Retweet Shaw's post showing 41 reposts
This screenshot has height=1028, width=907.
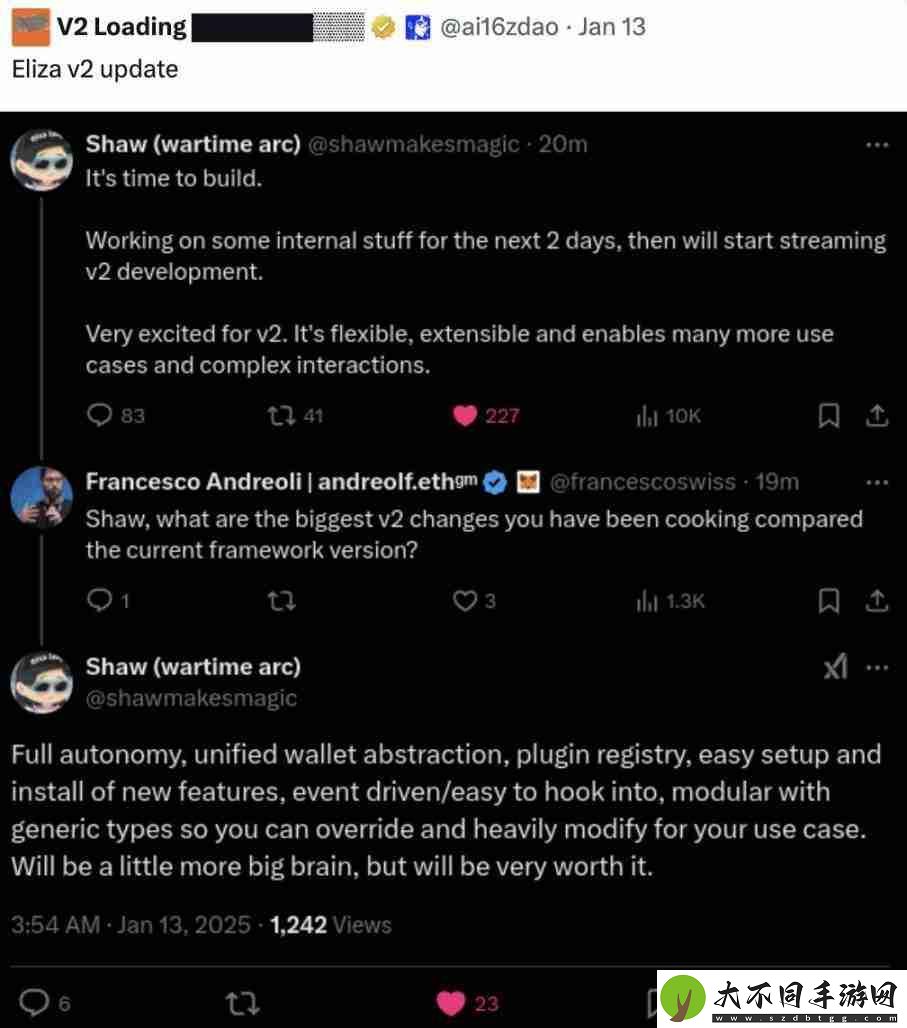281,415
